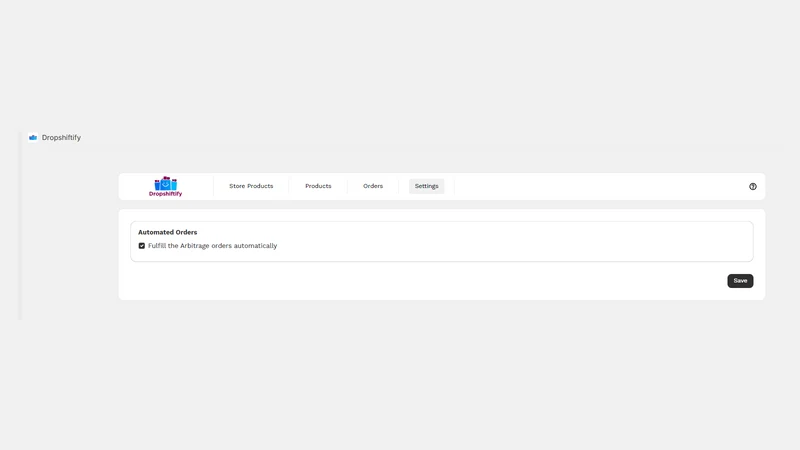Click the Dropshiftify shopping bags logo
The height and width of the screenshot is (450, 800).
pos(165,186)
